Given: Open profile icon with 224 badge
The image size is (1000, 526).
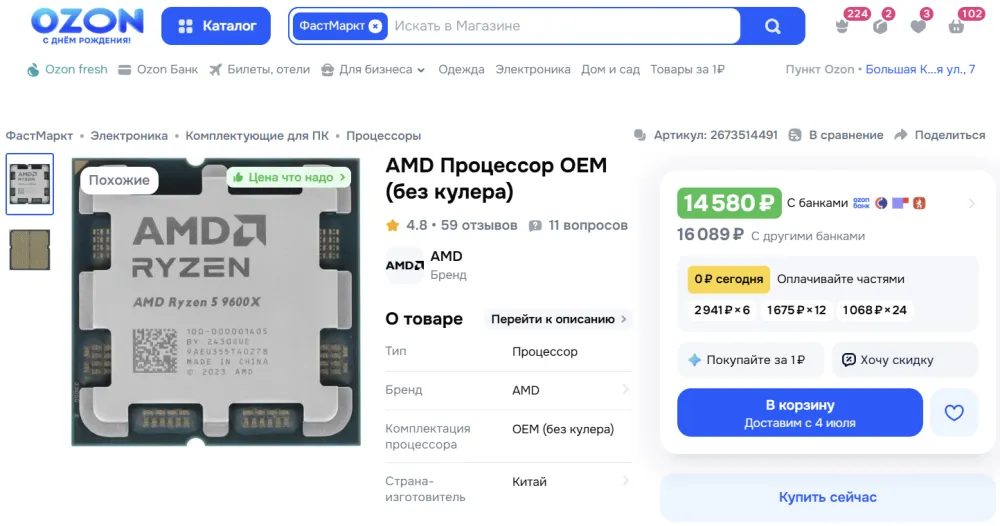Looking at the screenshot, I should pyautogui.click(x=842, y=26).
